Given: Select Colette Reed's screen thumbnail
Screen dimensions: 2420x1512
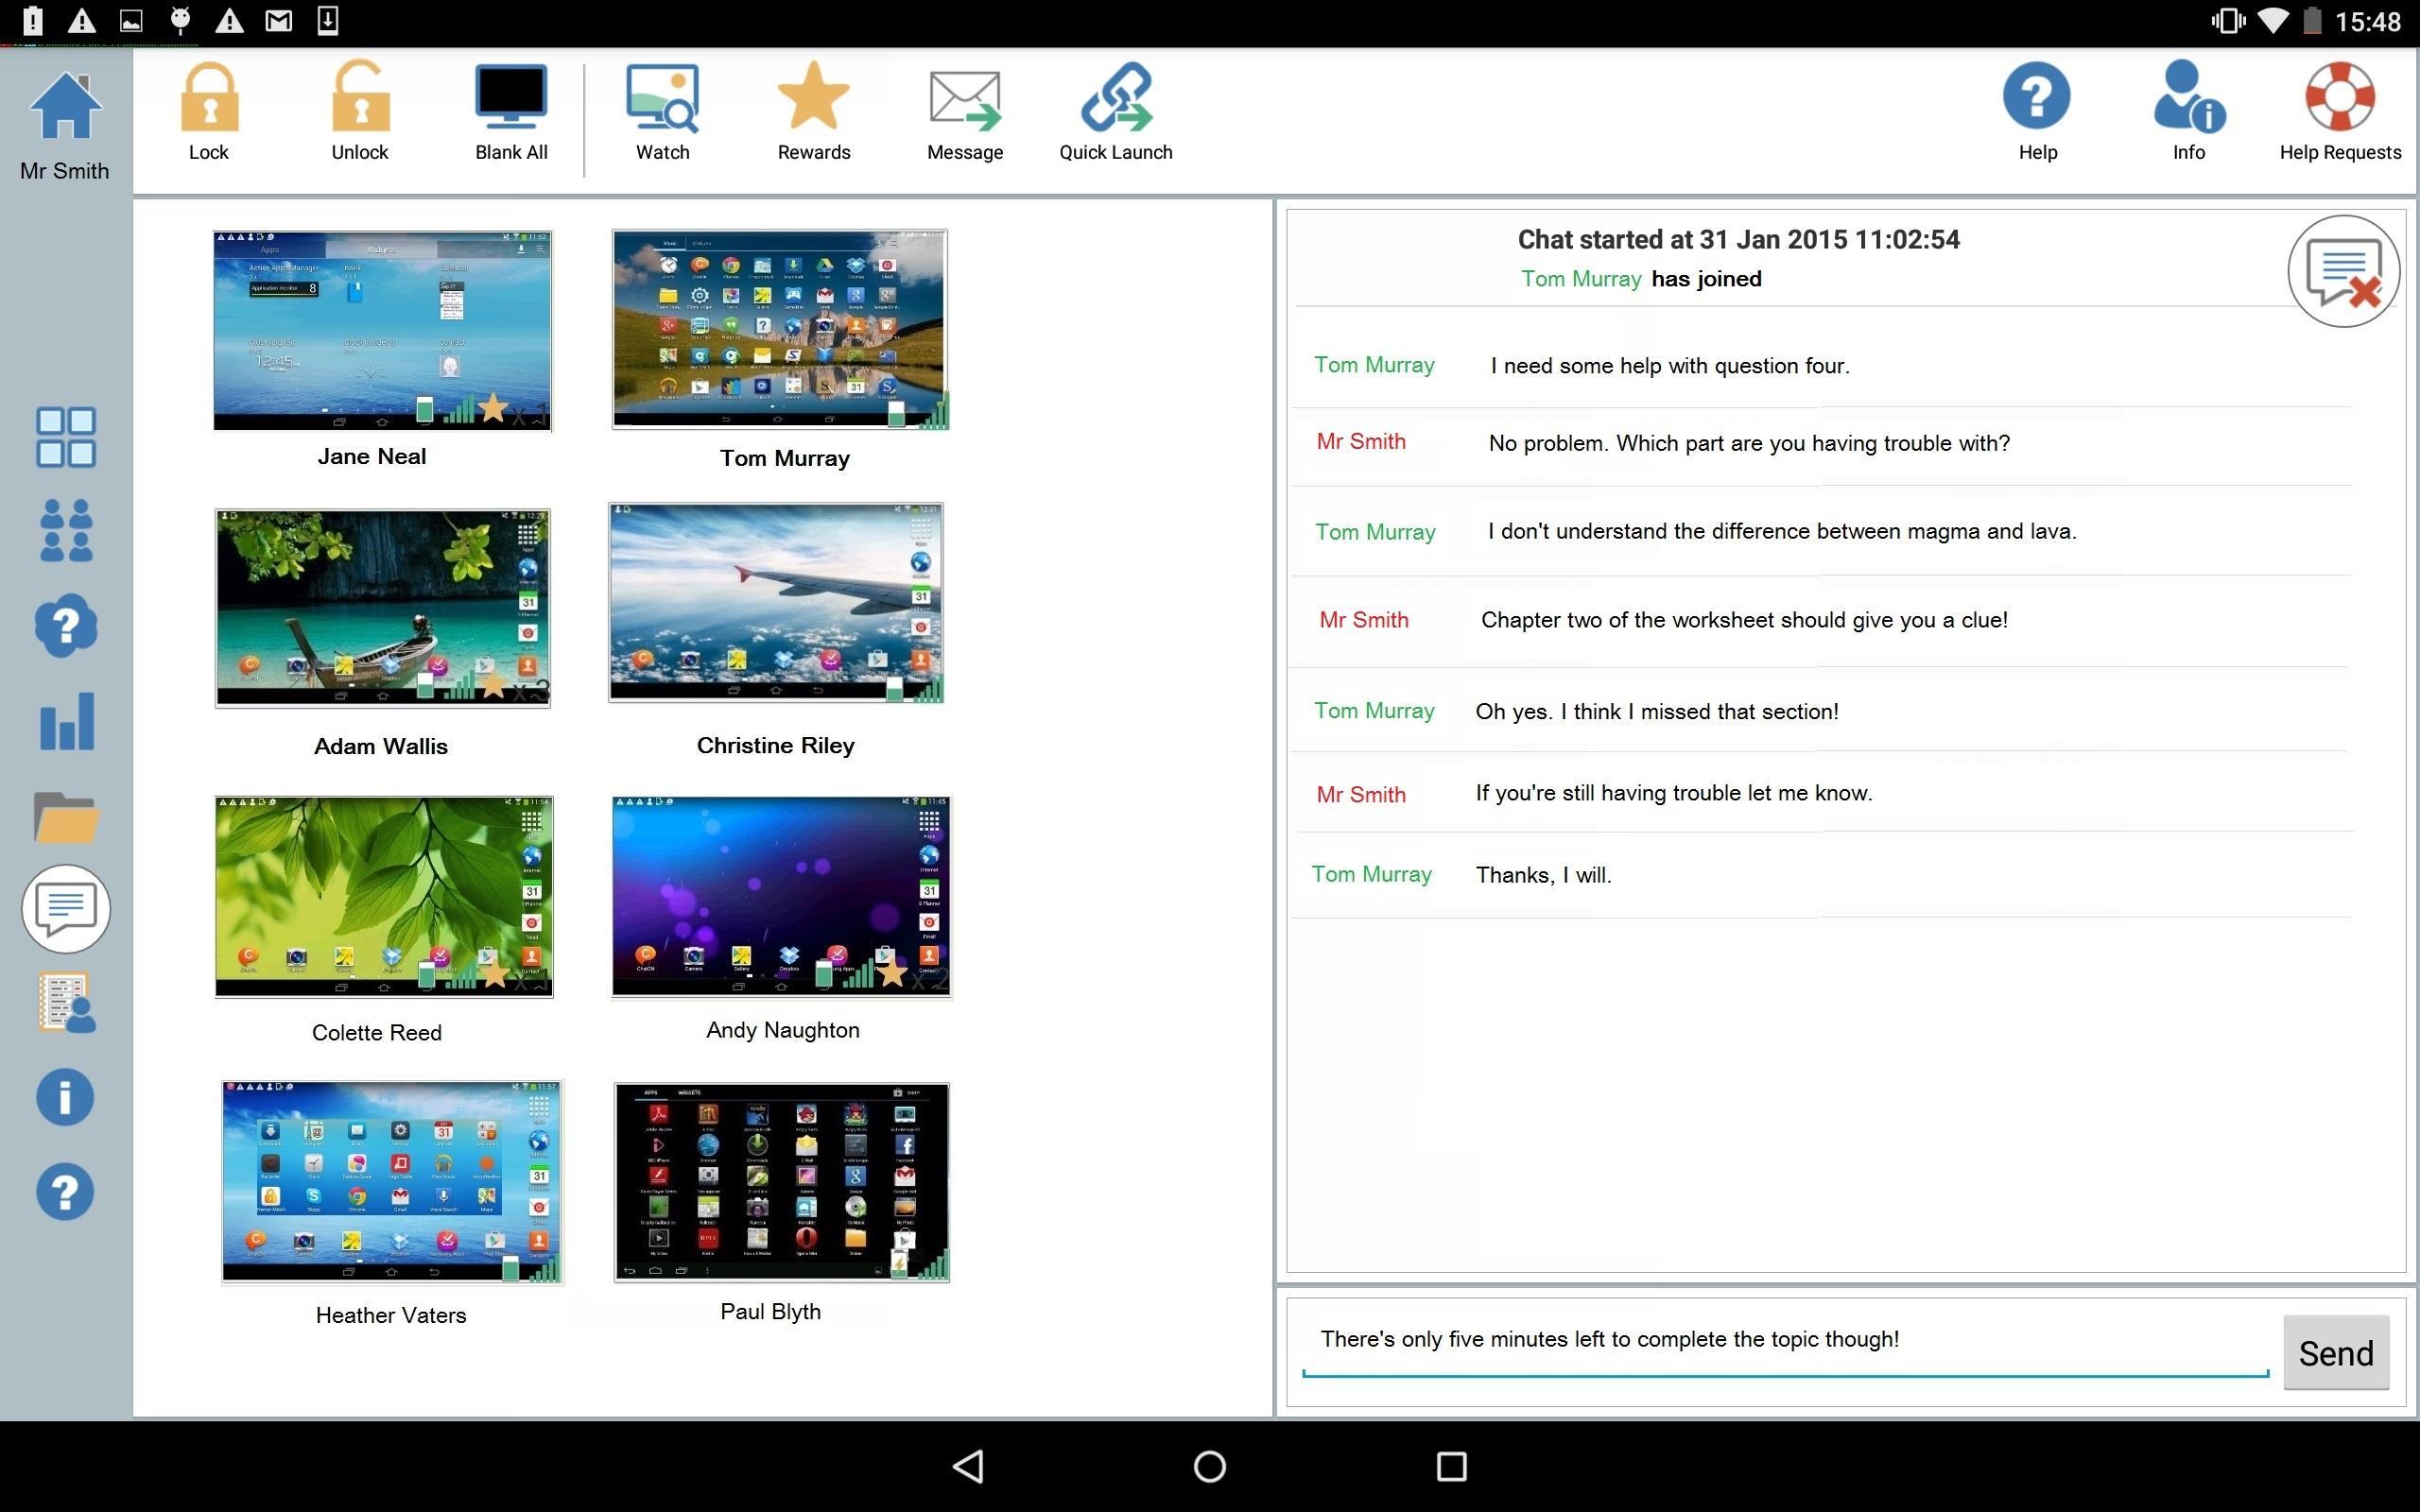Looking at the screenshot, I should [x=384, y=896].
